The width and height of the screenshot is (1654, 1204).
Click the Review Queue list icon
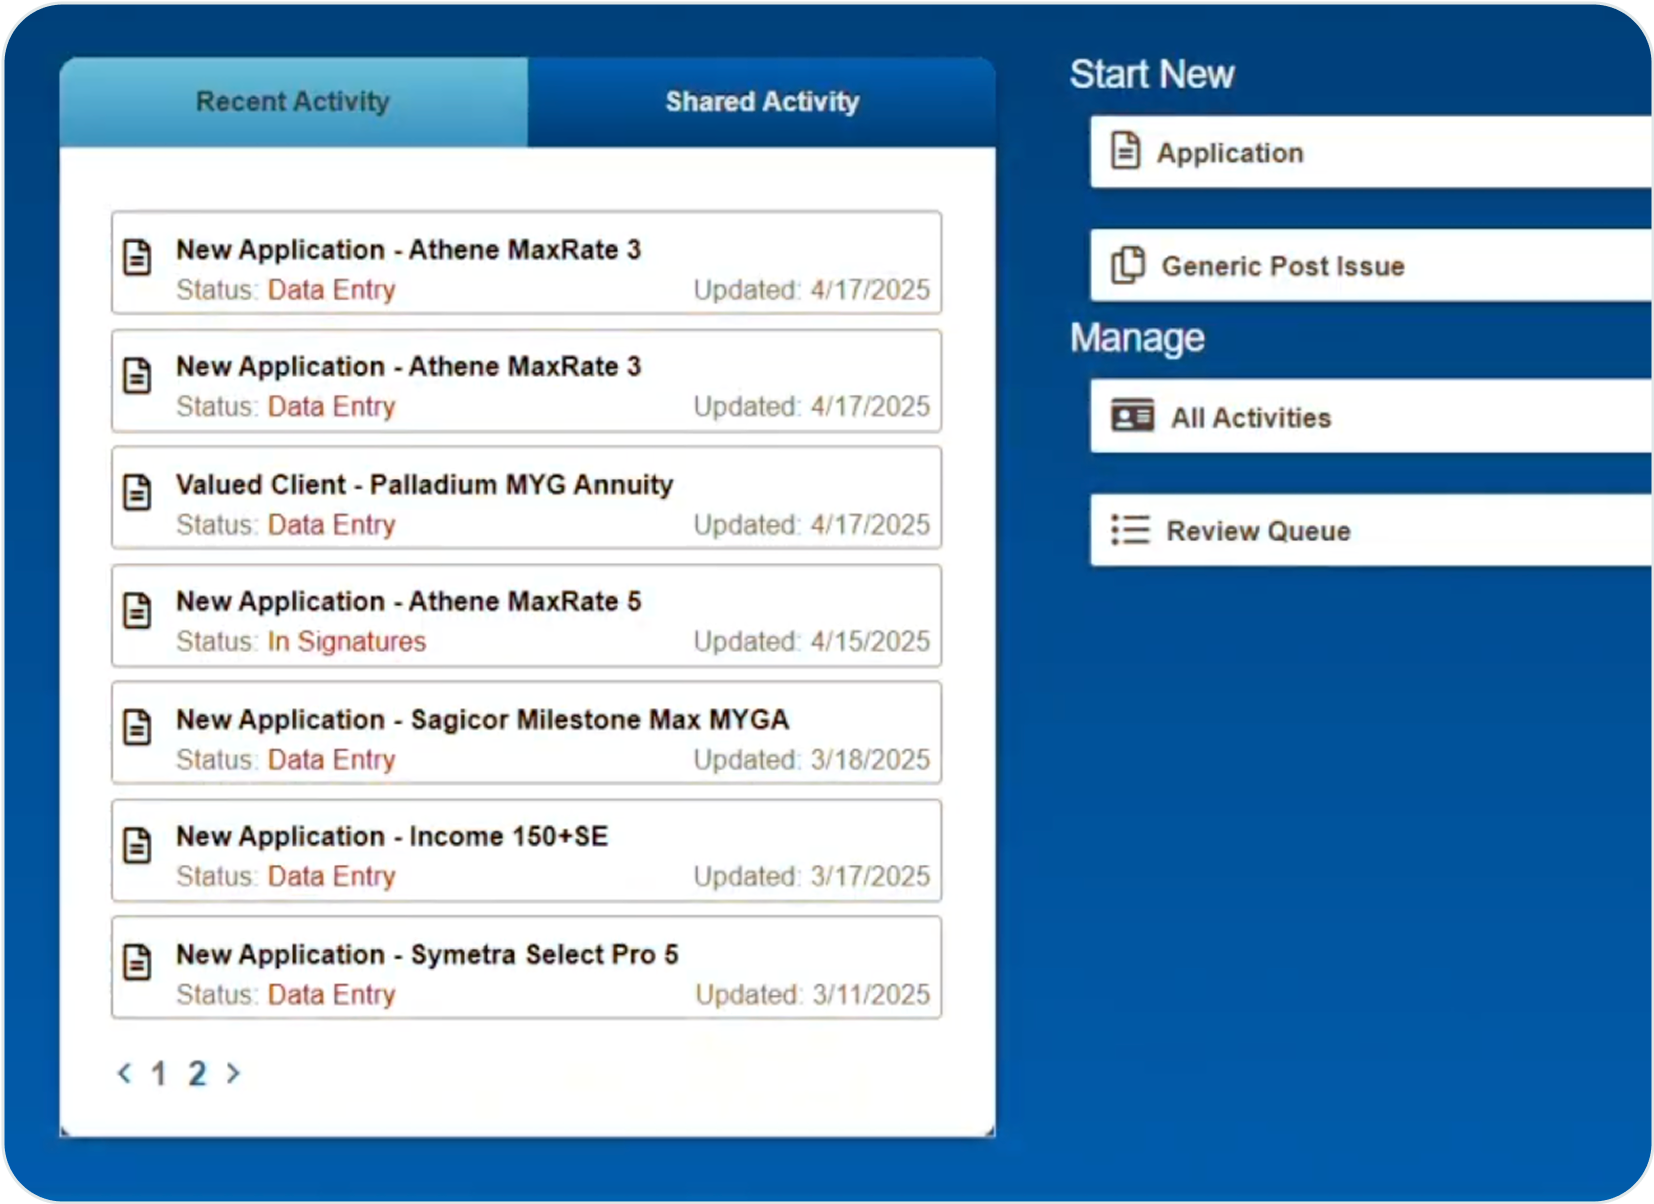pos(1130,530)
